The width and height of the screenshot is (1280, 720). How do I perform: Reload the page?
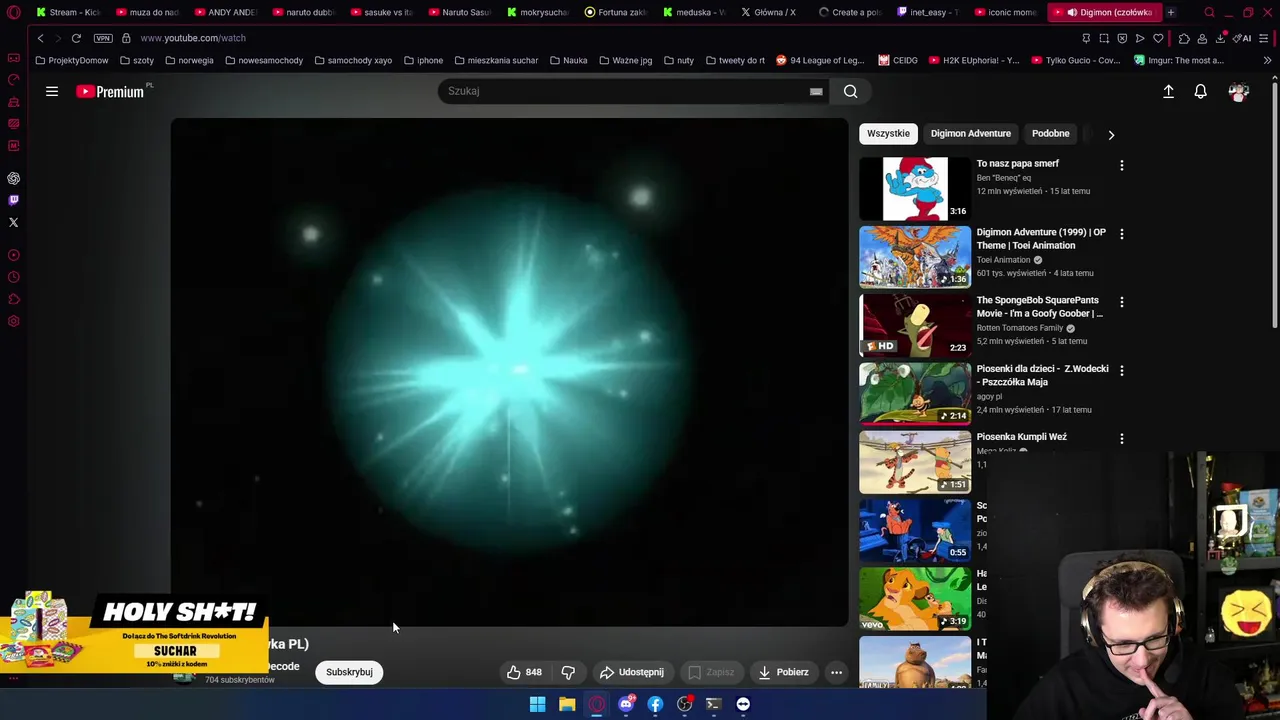[x=76, y=38]
